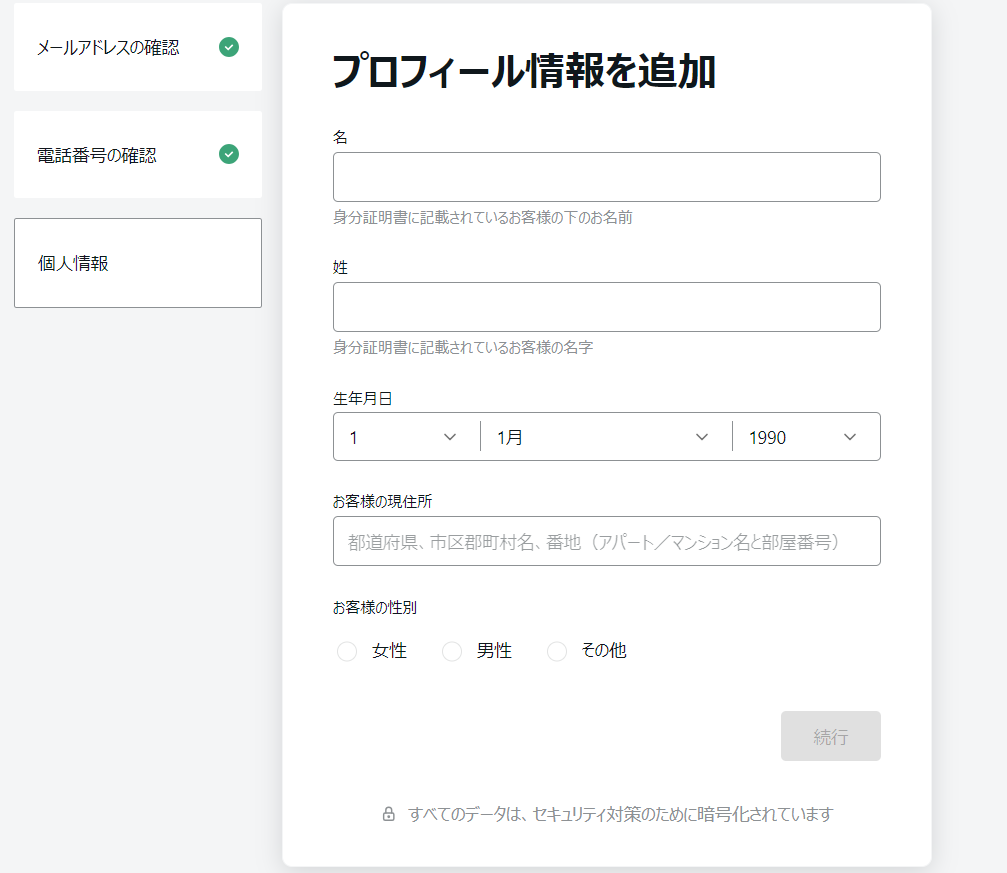Viewport: 1007px width, 873px height.
Task: Click the green checkmark on メールアドレスの確認 step
Action: [229, 46]
